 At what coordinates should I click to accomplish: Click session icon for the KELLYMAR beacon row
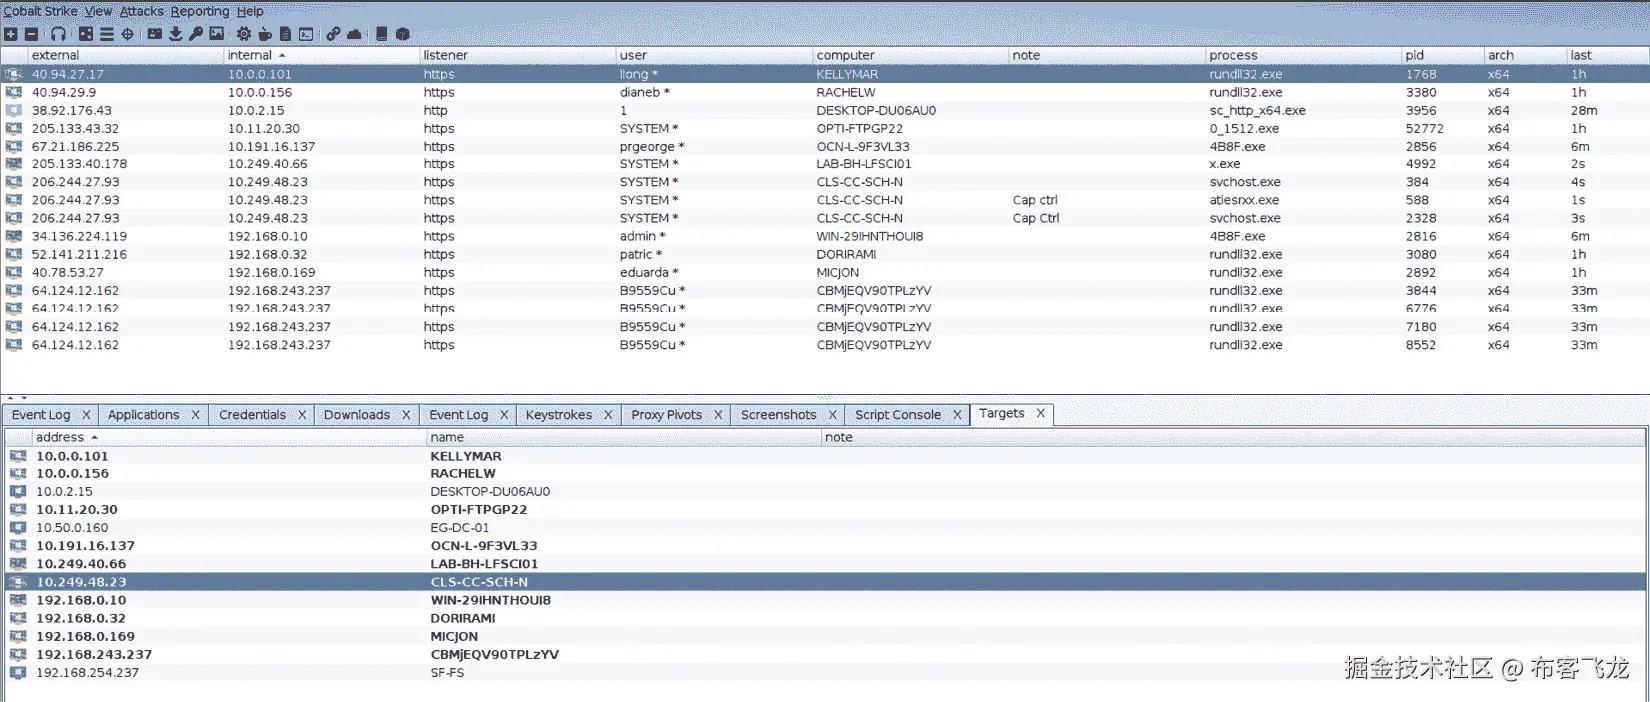pos(14,74)
